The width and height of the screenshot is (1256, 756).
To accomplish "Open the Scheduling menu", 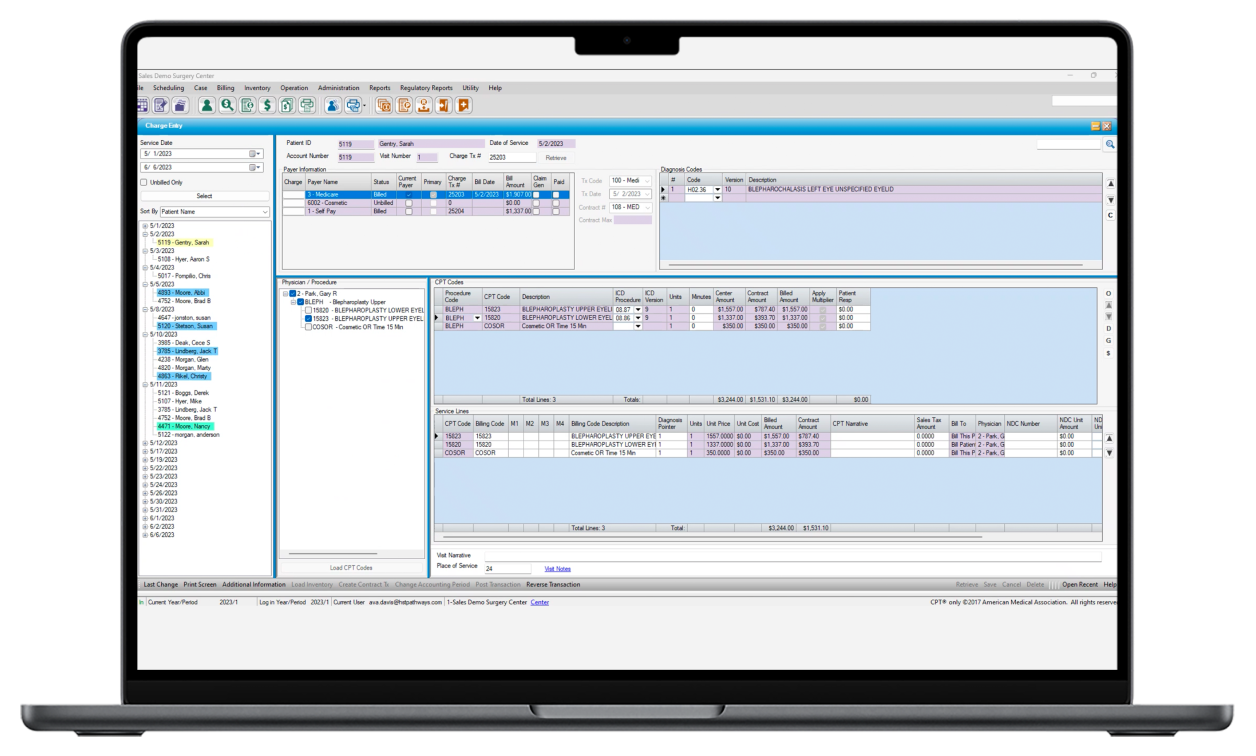I will pyautogui.click(x=168, y=88).
